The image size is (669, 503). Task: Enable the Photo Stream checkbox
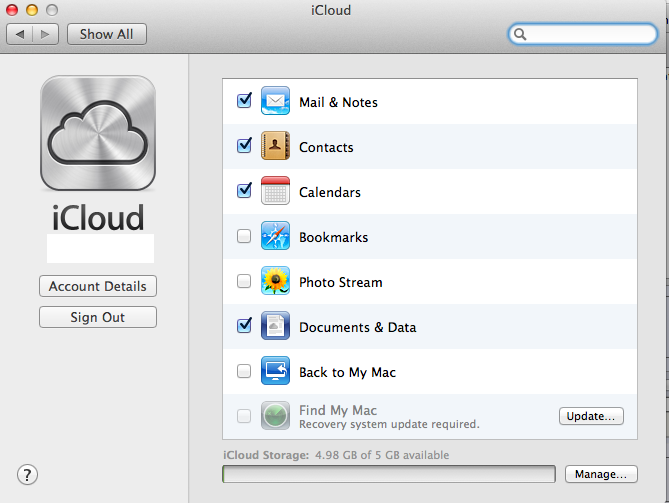(x=244, y=281)
